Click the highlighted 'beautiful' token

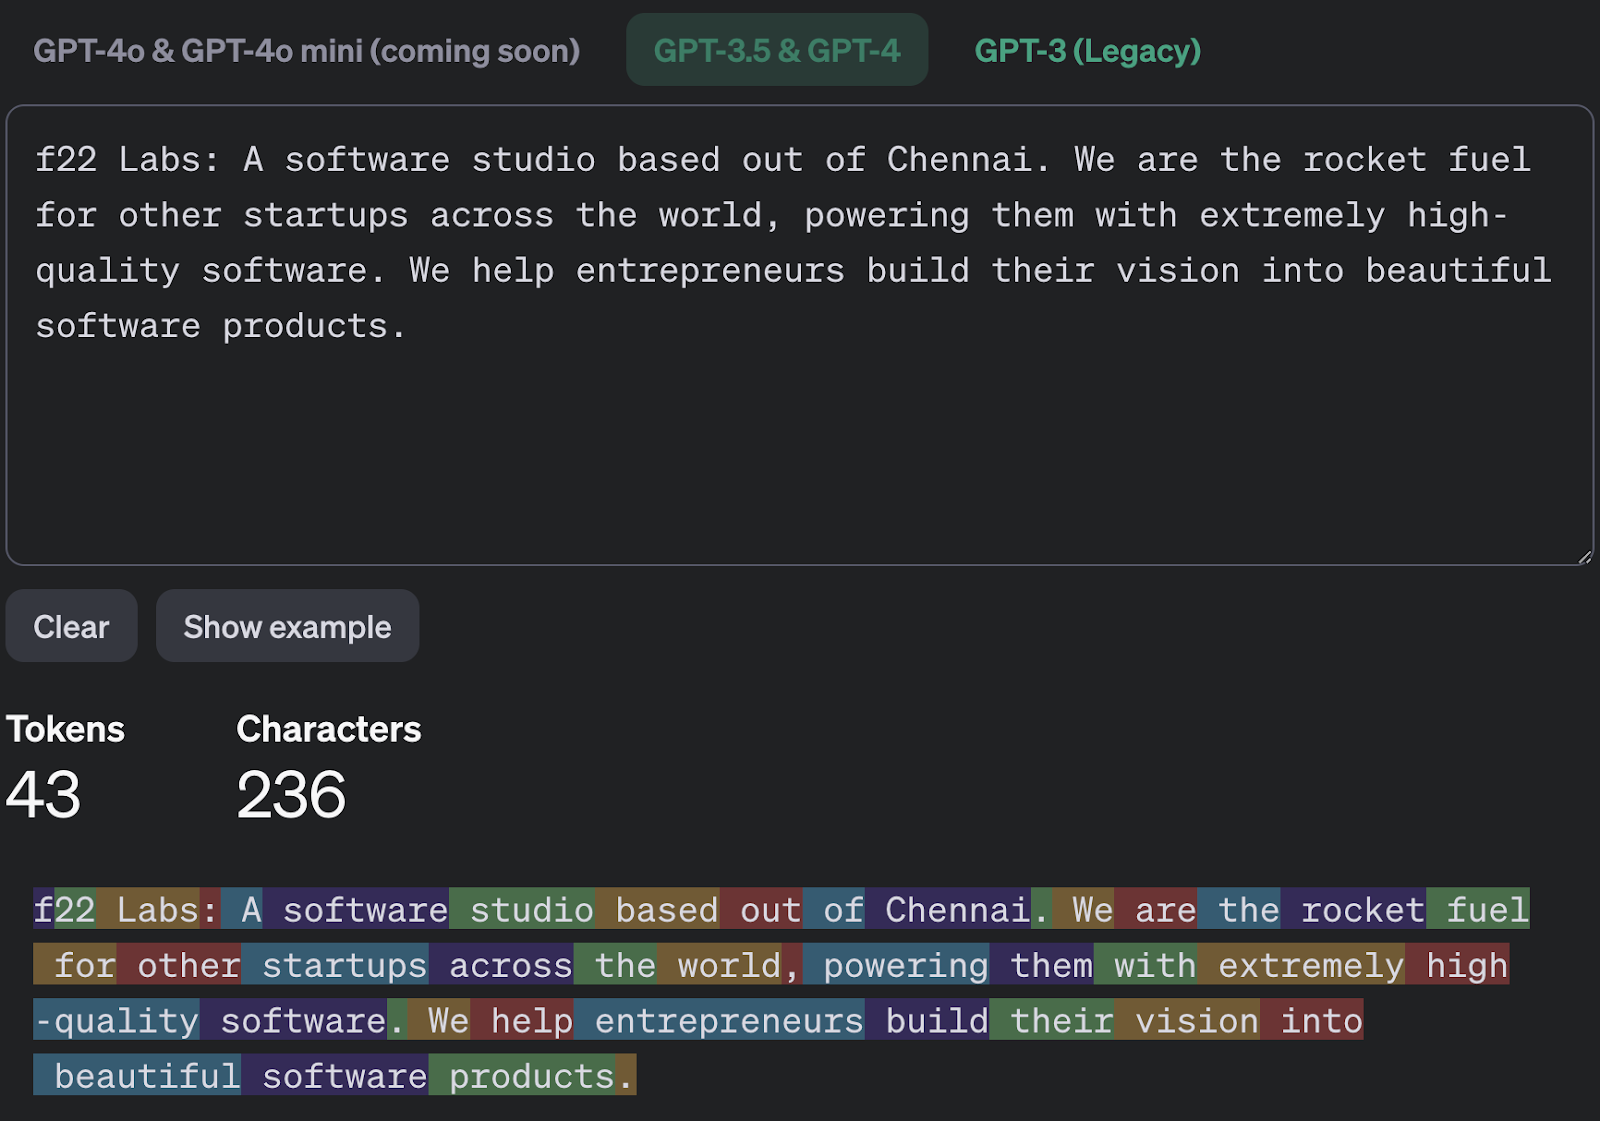coord(137,1074)
